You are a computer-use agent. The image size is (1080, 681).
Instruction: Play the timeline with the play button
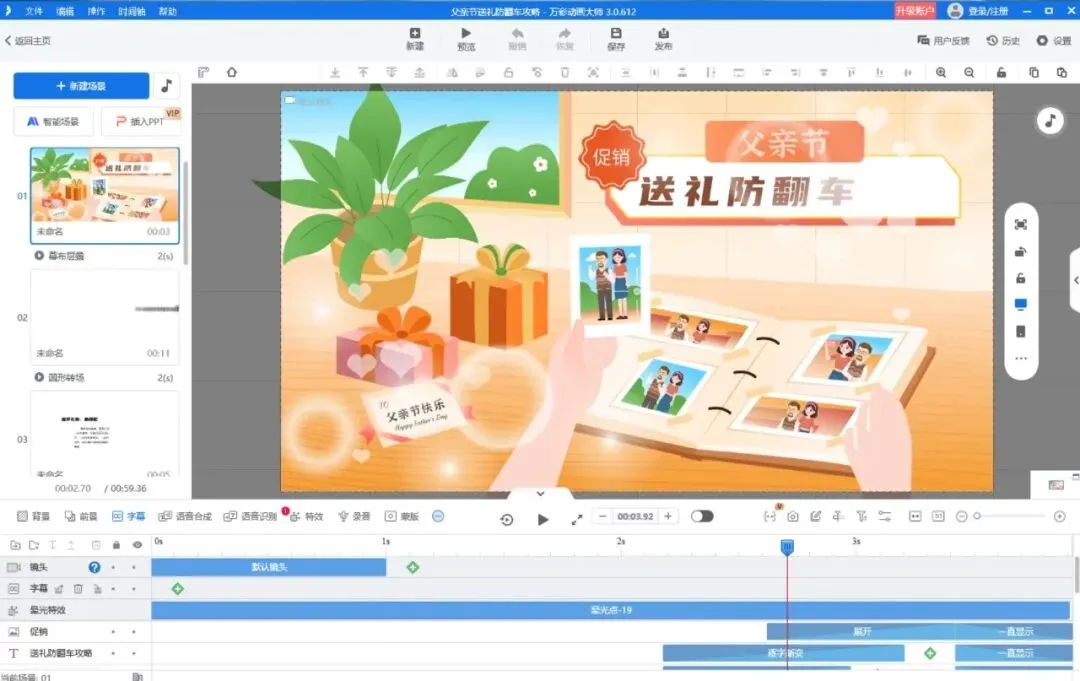click(543, 520)
